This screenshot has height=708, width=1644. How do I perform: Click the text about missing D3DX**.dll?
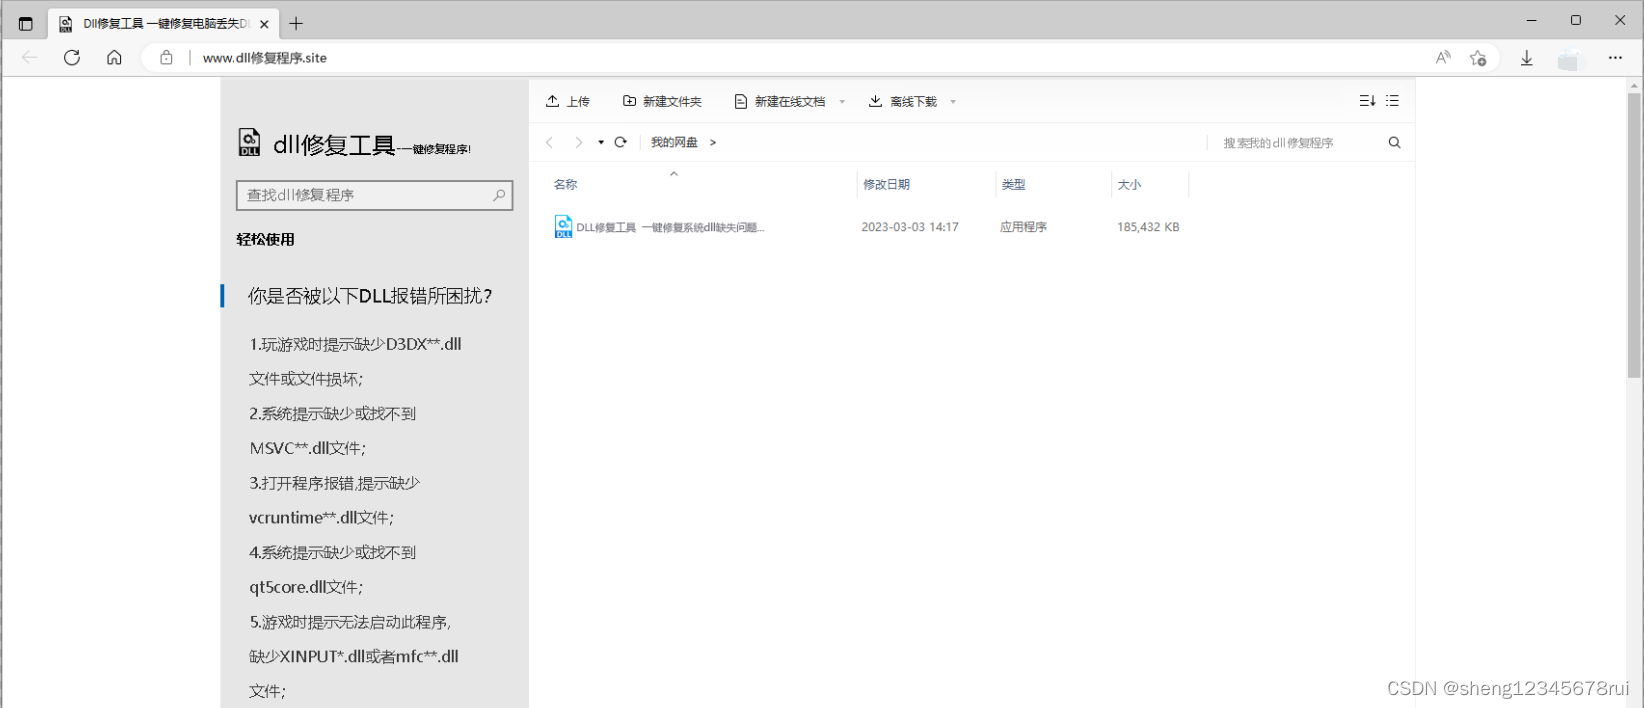tap(355, 344)
